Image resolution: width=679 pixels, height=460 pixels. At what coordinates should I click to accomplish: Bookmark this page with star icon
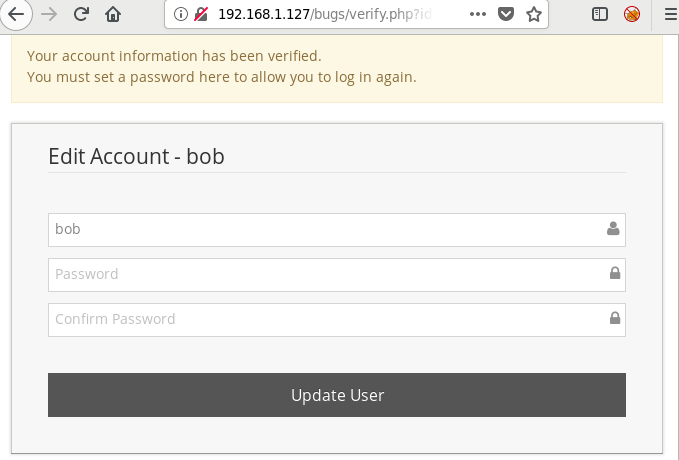coord(534,15)
